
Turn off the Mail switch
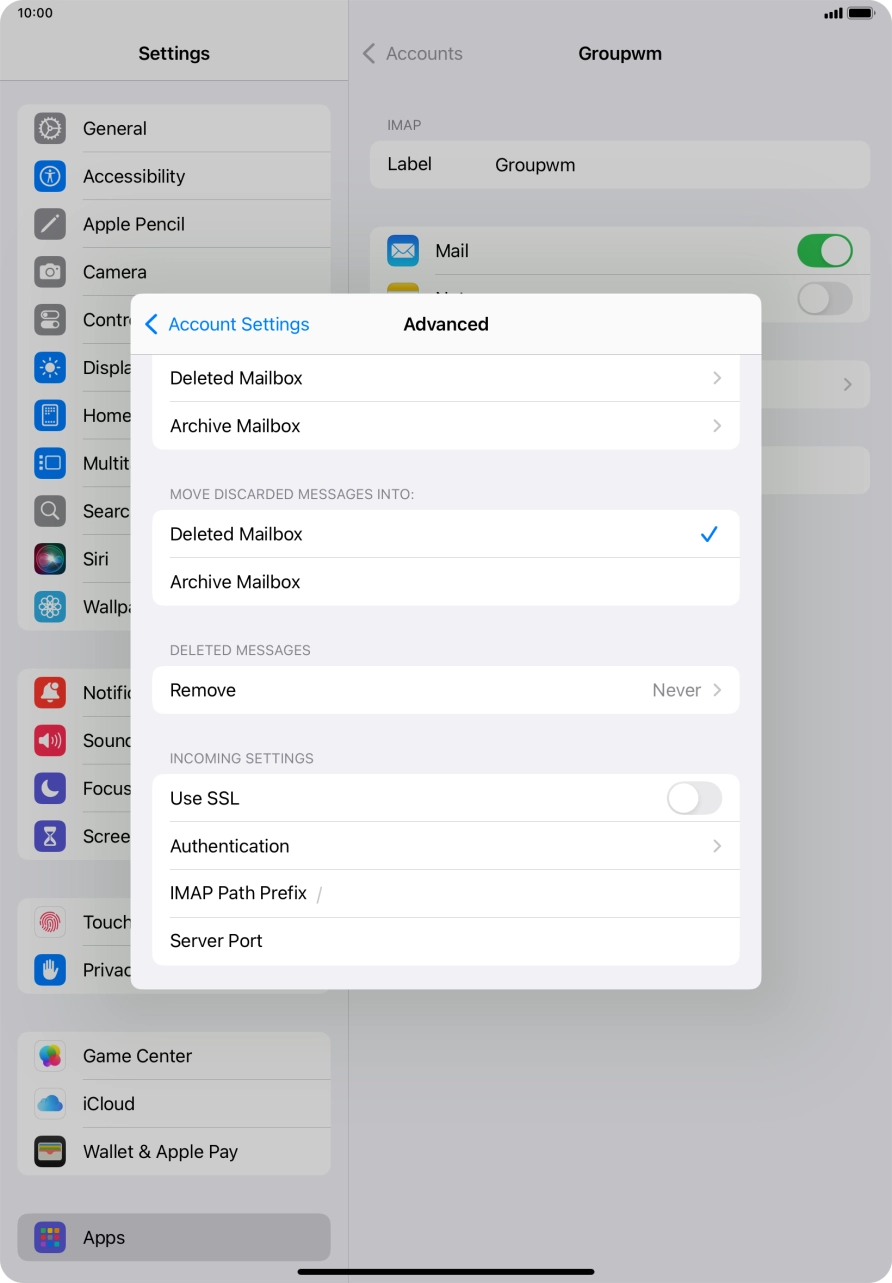824,250
